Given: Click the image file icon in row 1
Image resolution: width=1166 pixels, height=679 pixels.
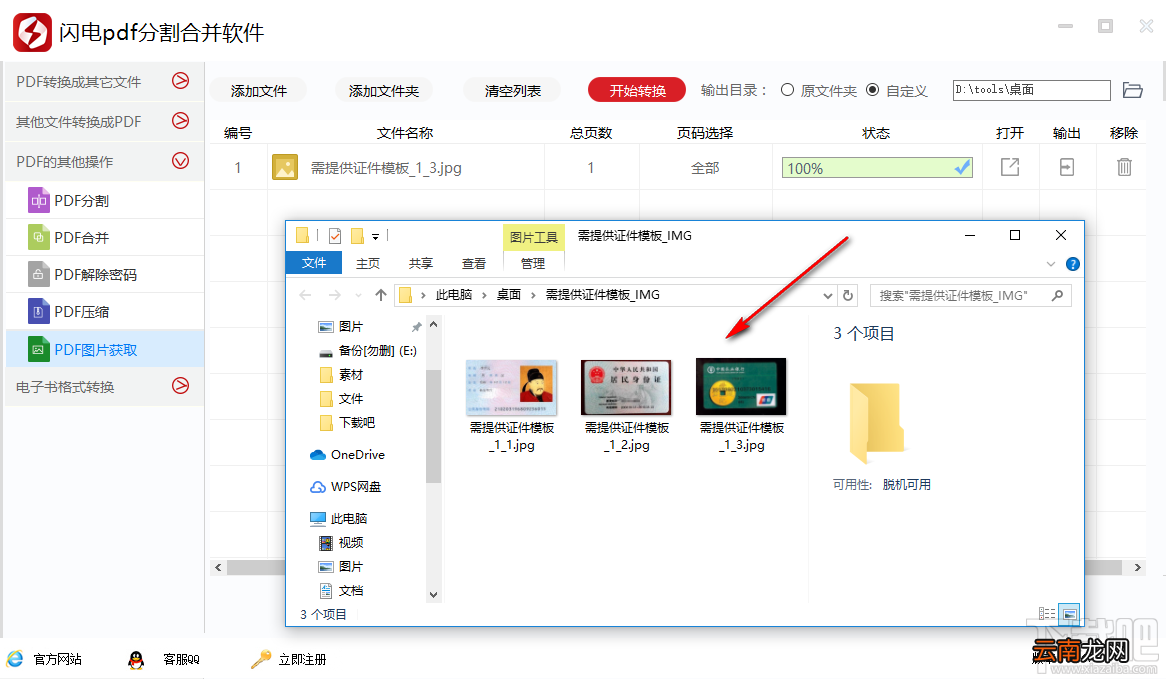Looking at the screenshot, I should [x=285, y=167].
